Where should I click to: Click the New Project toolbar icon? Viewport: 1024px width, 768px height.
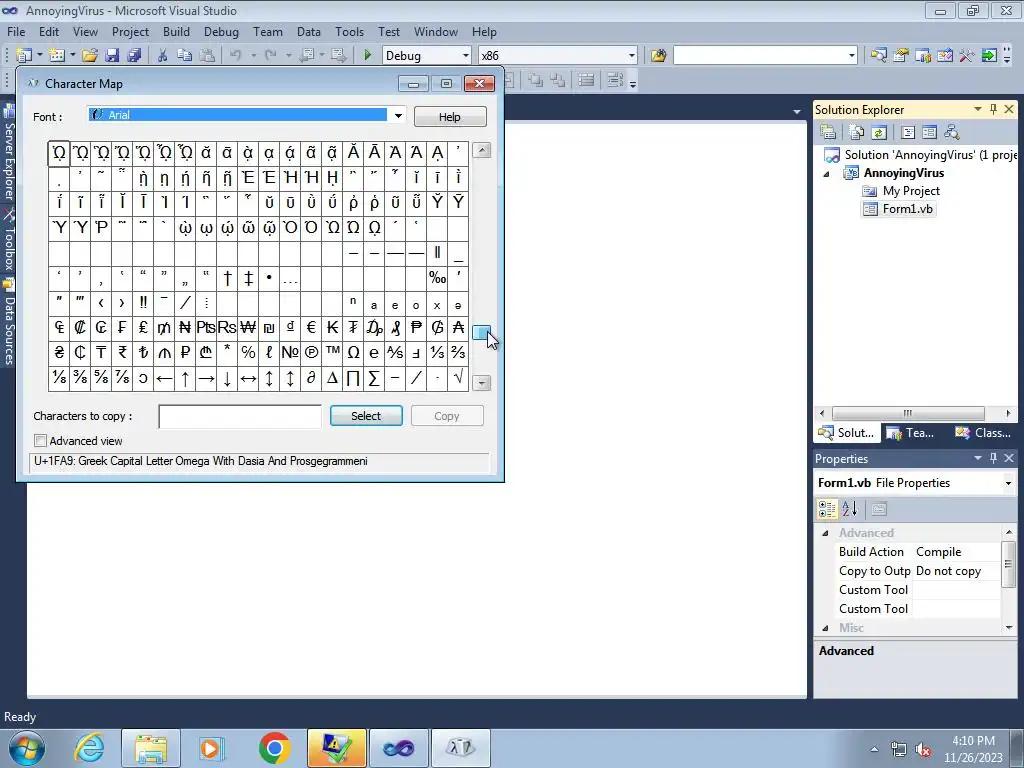tap(25, 56)
